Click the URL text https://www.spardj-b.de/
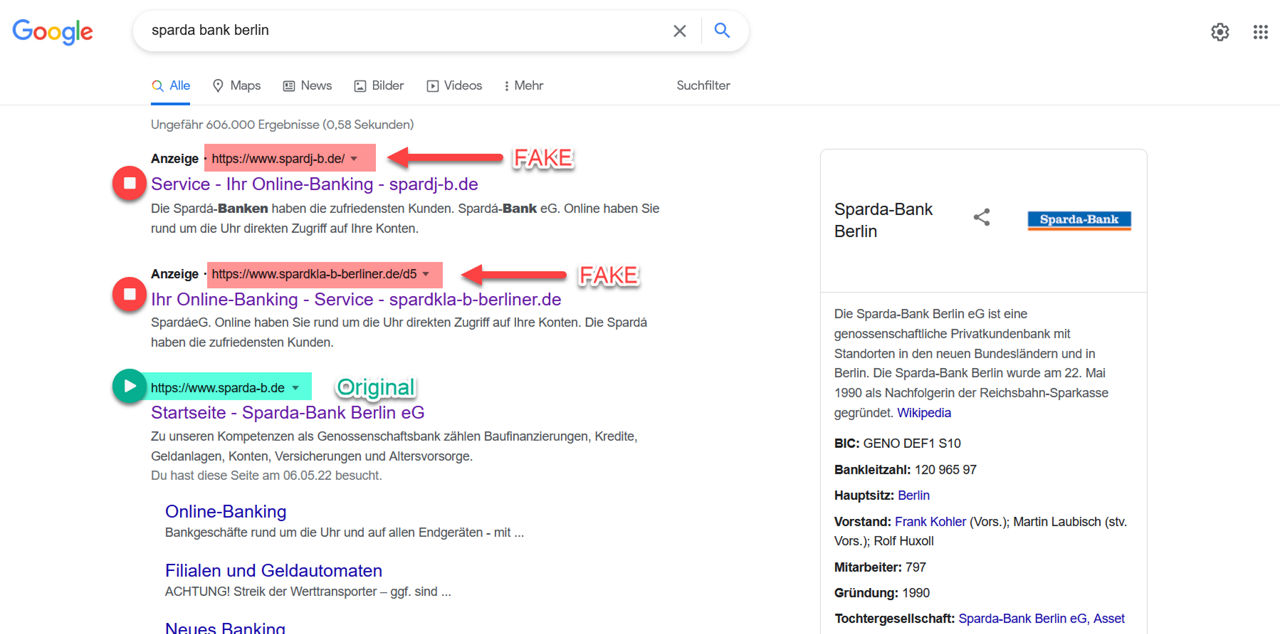The height and width of the screenshot is (634, 1280). point(278,159)
